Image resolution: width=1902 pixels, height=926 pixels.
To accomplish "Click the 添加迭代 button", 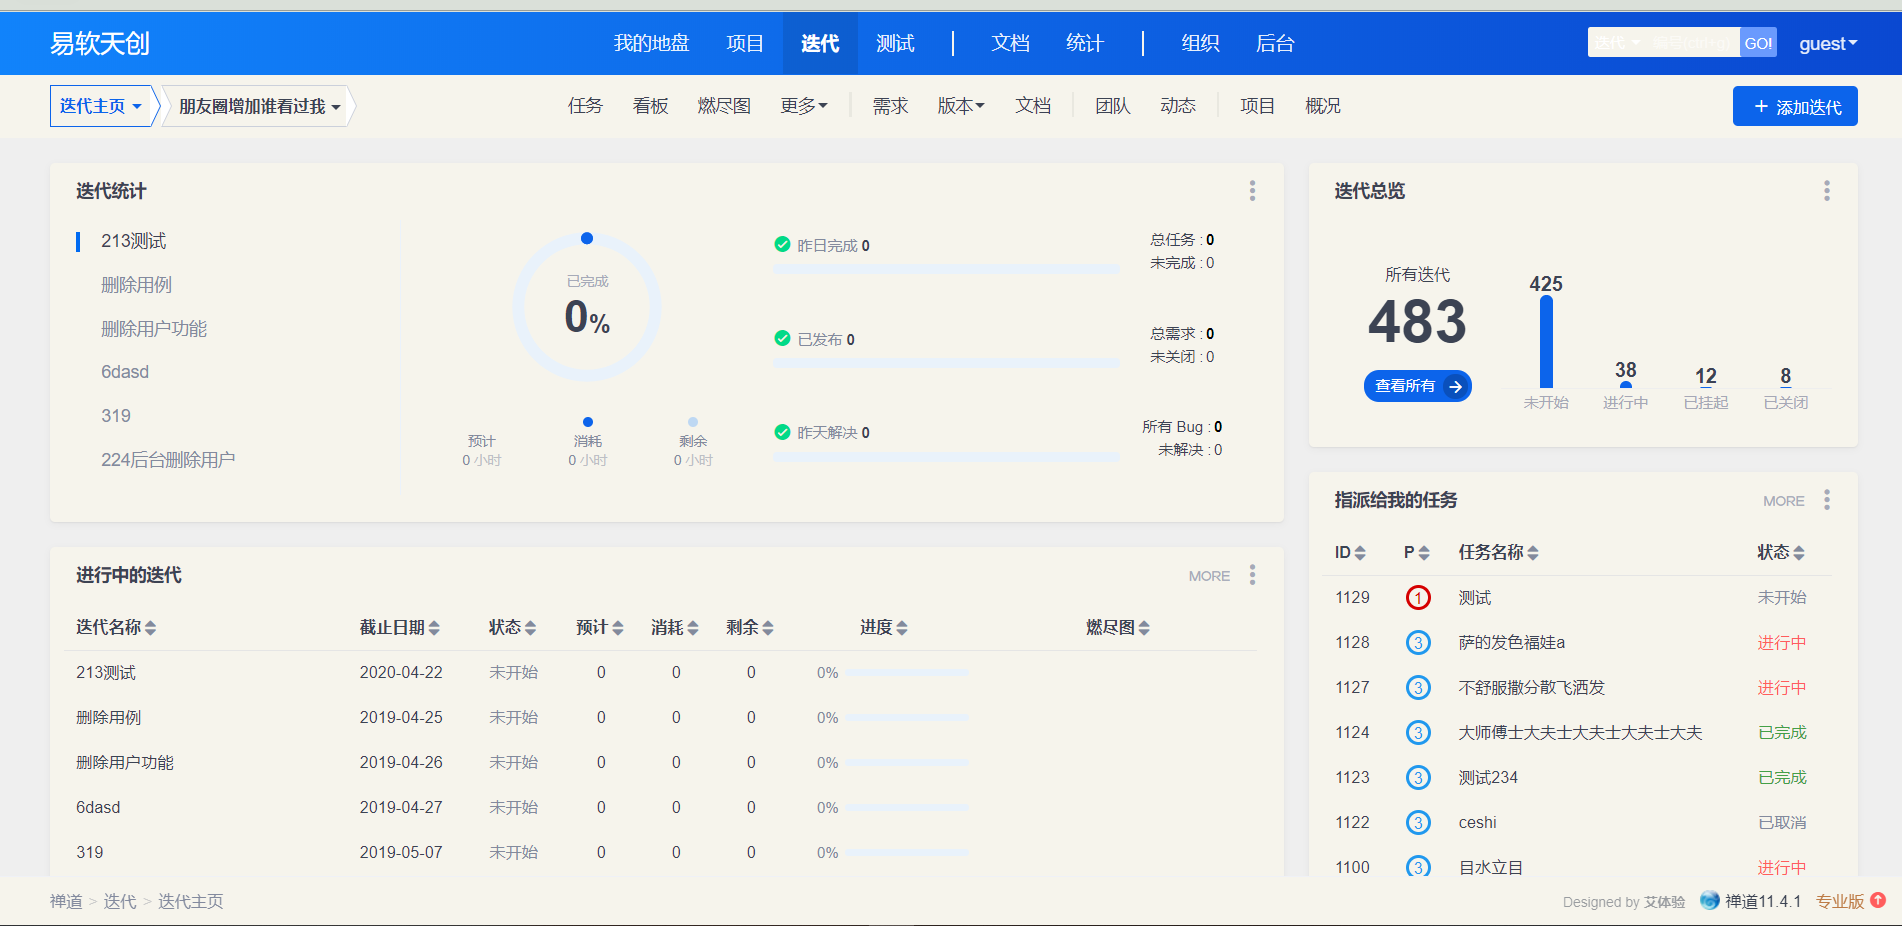I will [x=1795, y=107].
